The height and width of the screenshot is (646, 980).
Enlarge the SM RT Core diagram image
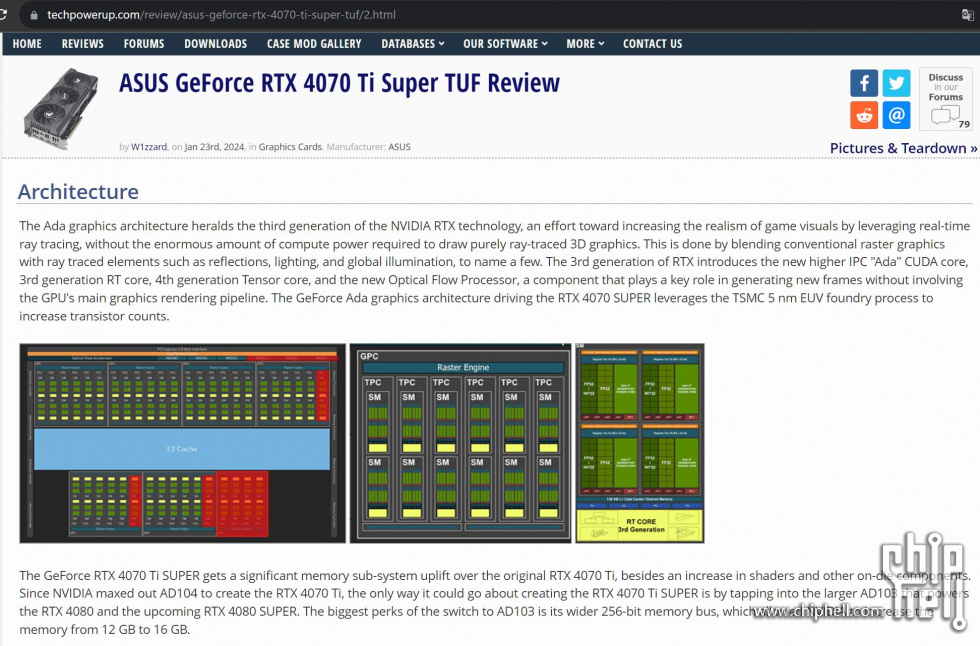[x=639, y=443]
